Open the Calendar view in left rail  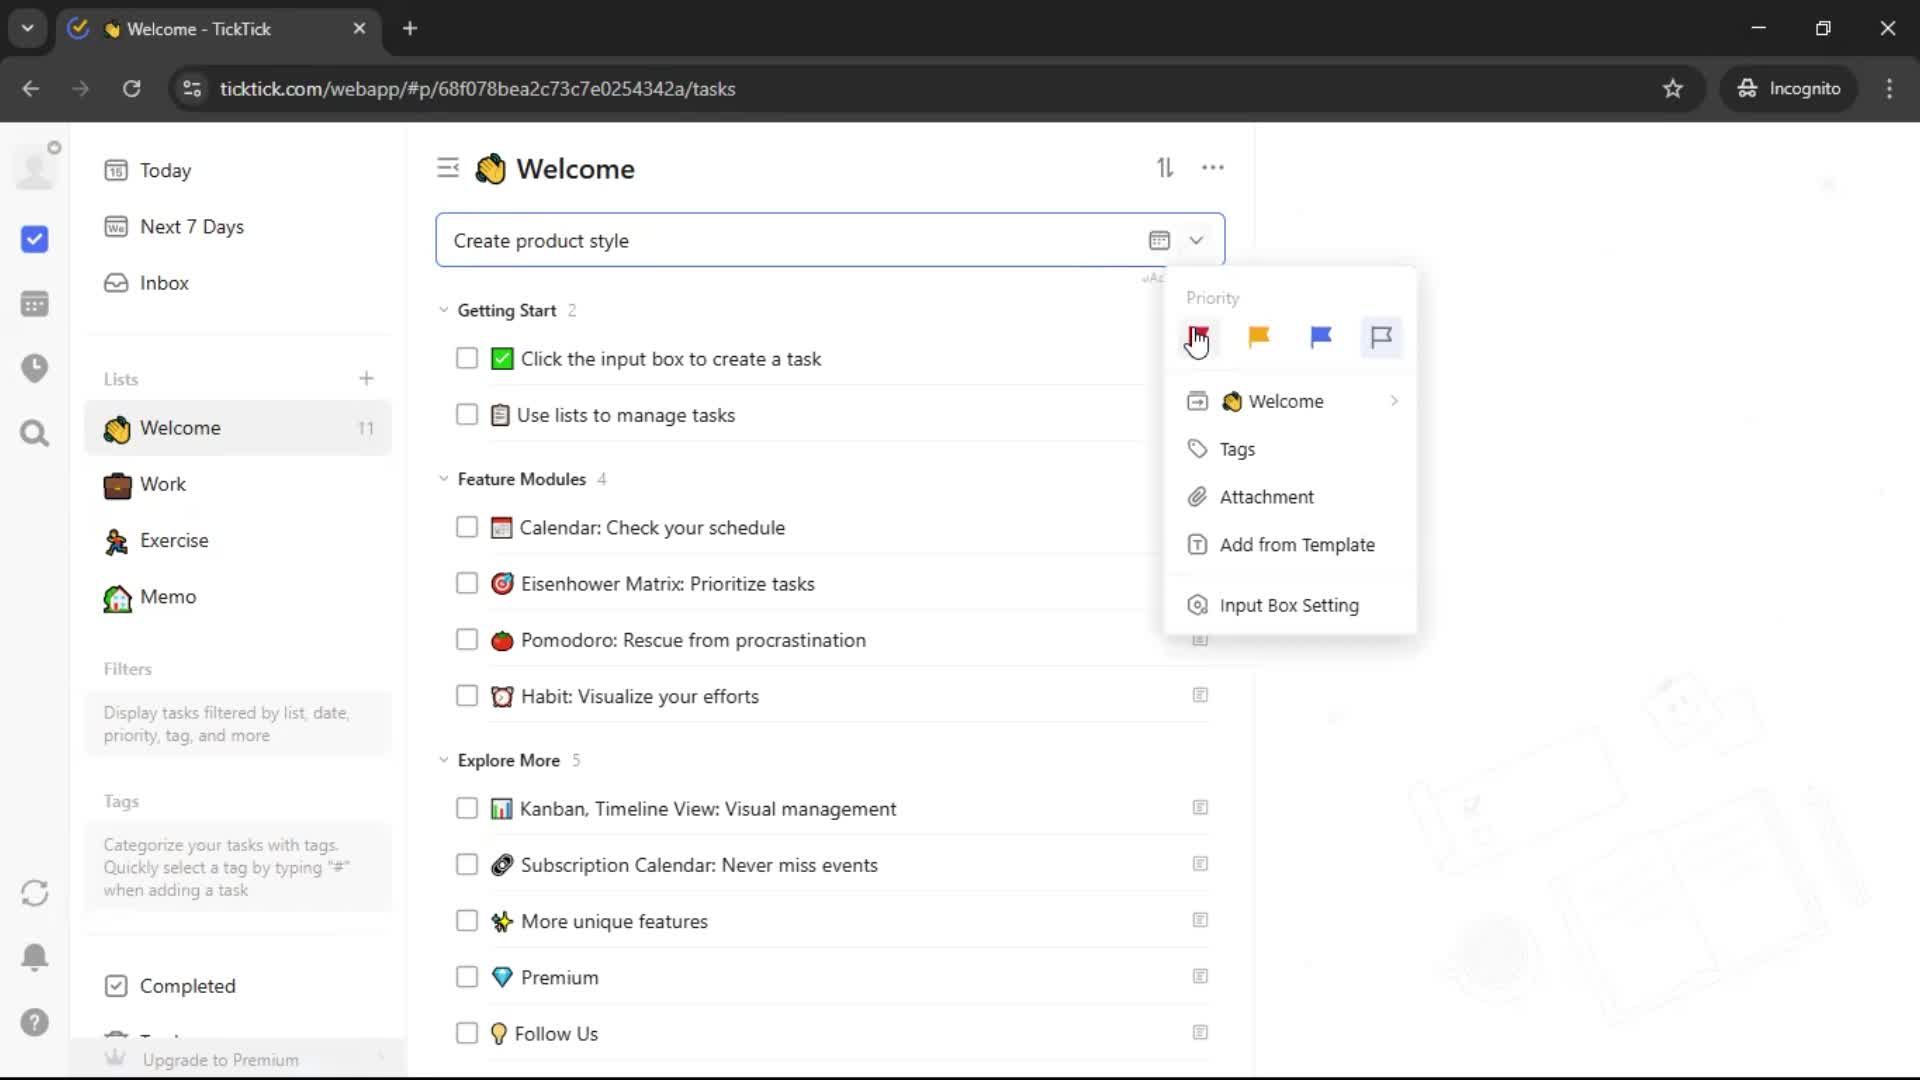click(34, 304)
